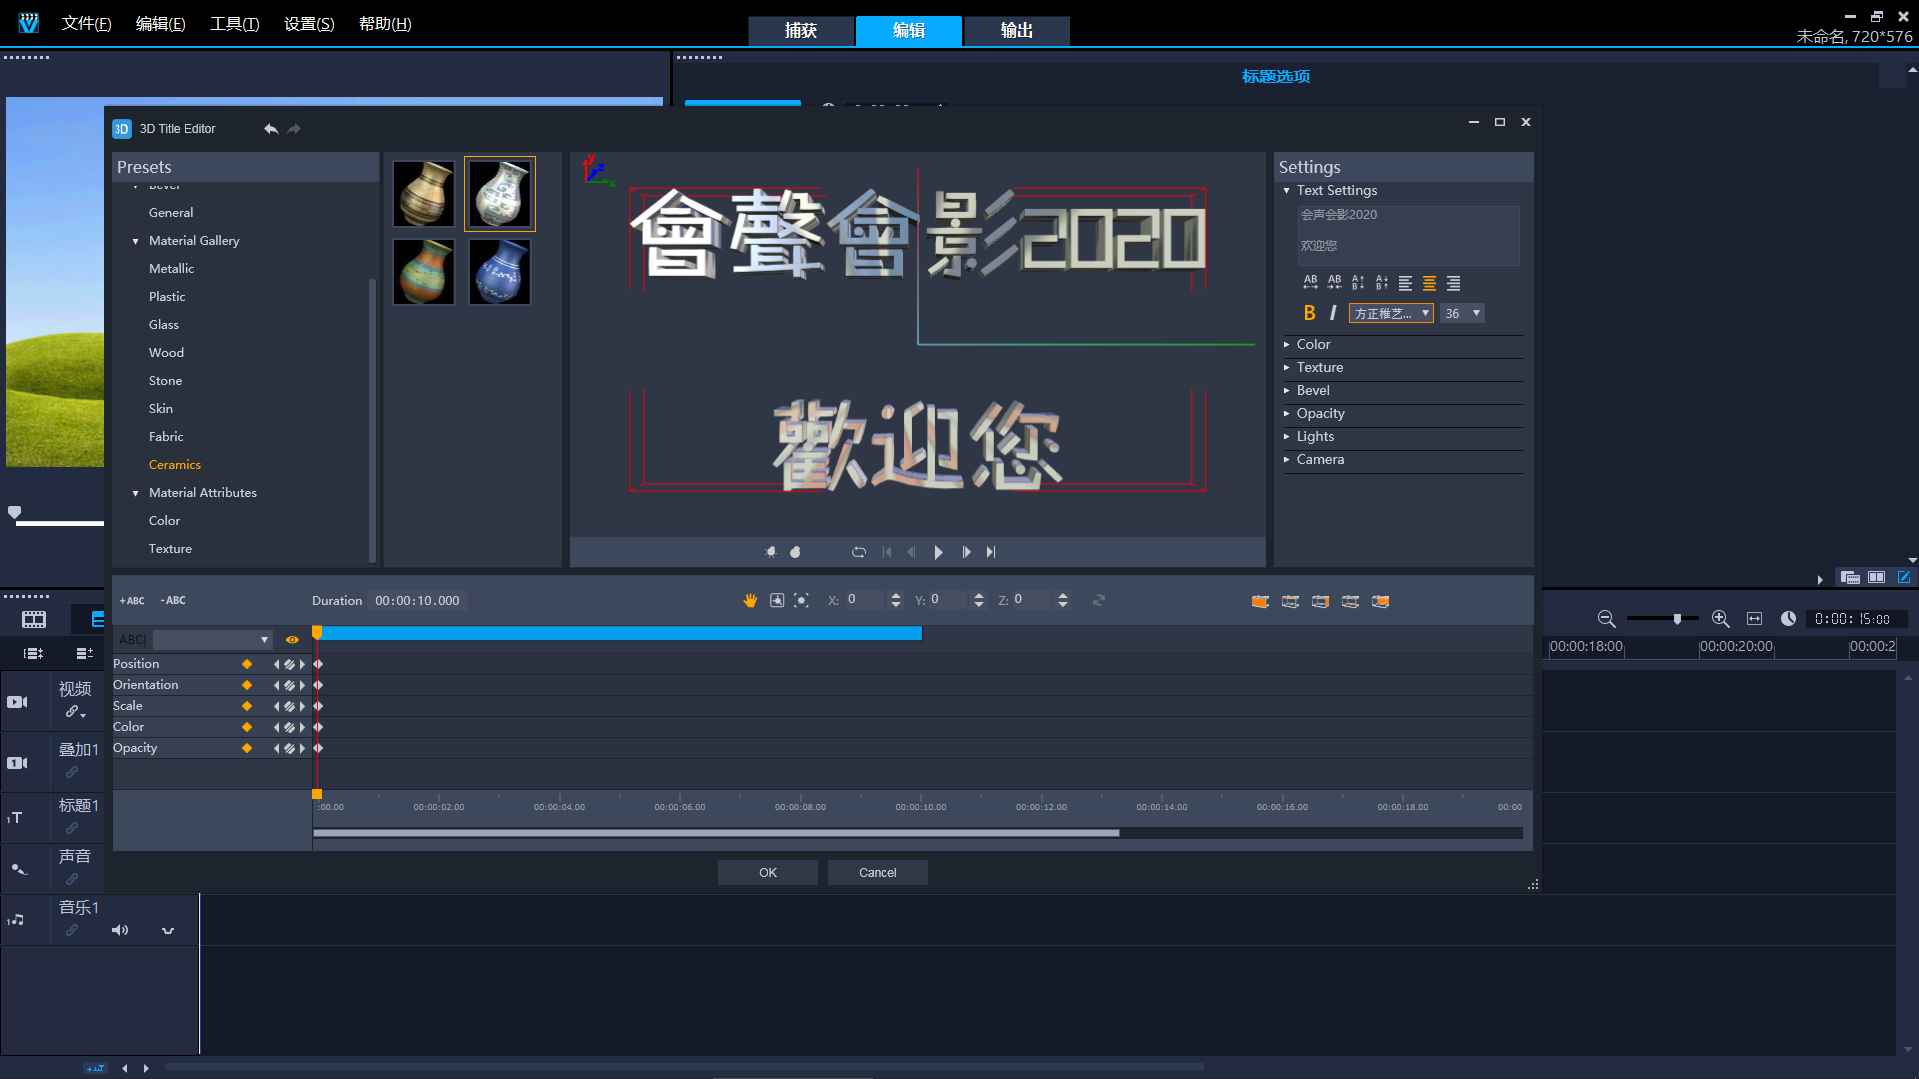1919x1079 pixels.
Task: Click the X coordinate value field
Action: coord(864,600)
